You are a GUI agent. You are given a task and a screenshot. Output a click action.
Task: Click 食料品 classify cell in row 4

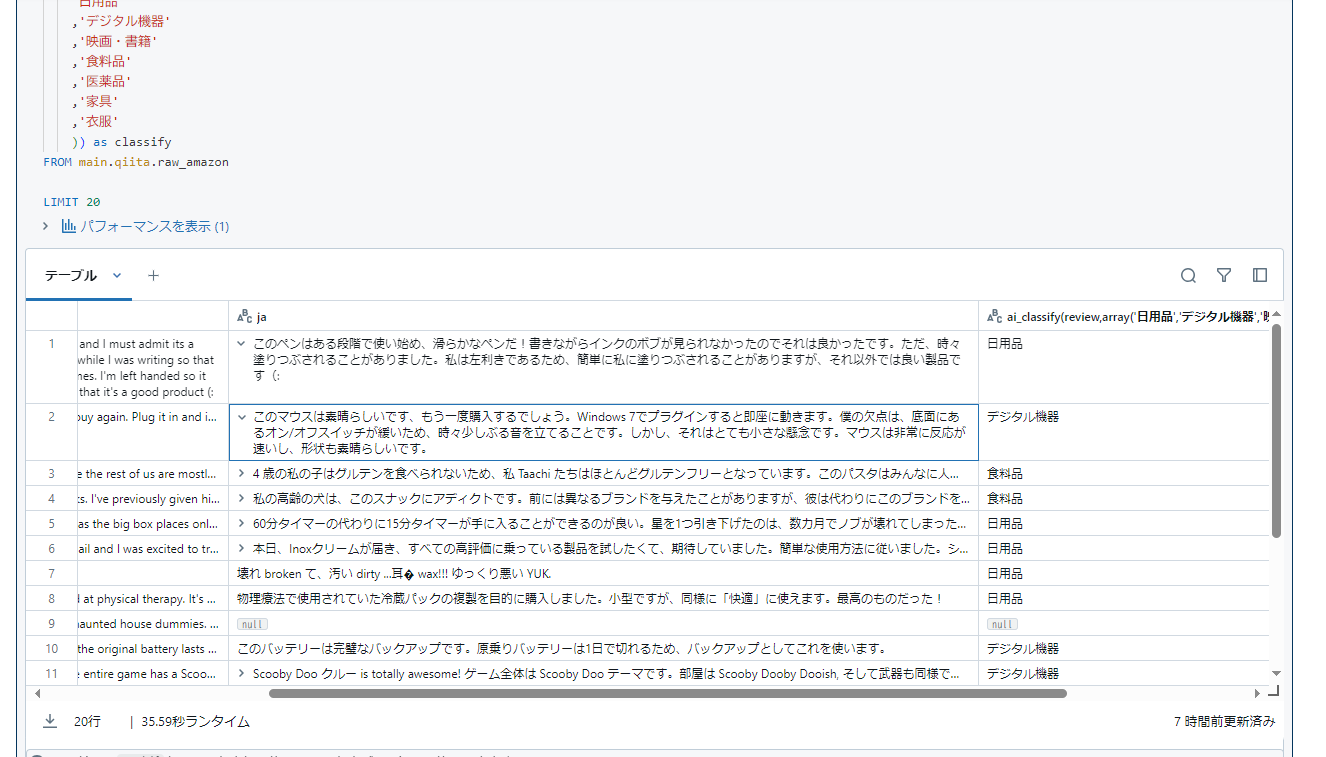[x=1124, y=498]
